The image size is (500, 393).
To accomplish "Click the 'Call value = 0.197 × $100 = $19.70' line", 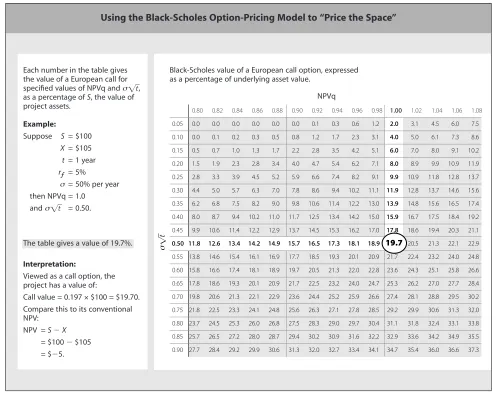I will click(x=81, y=297).
